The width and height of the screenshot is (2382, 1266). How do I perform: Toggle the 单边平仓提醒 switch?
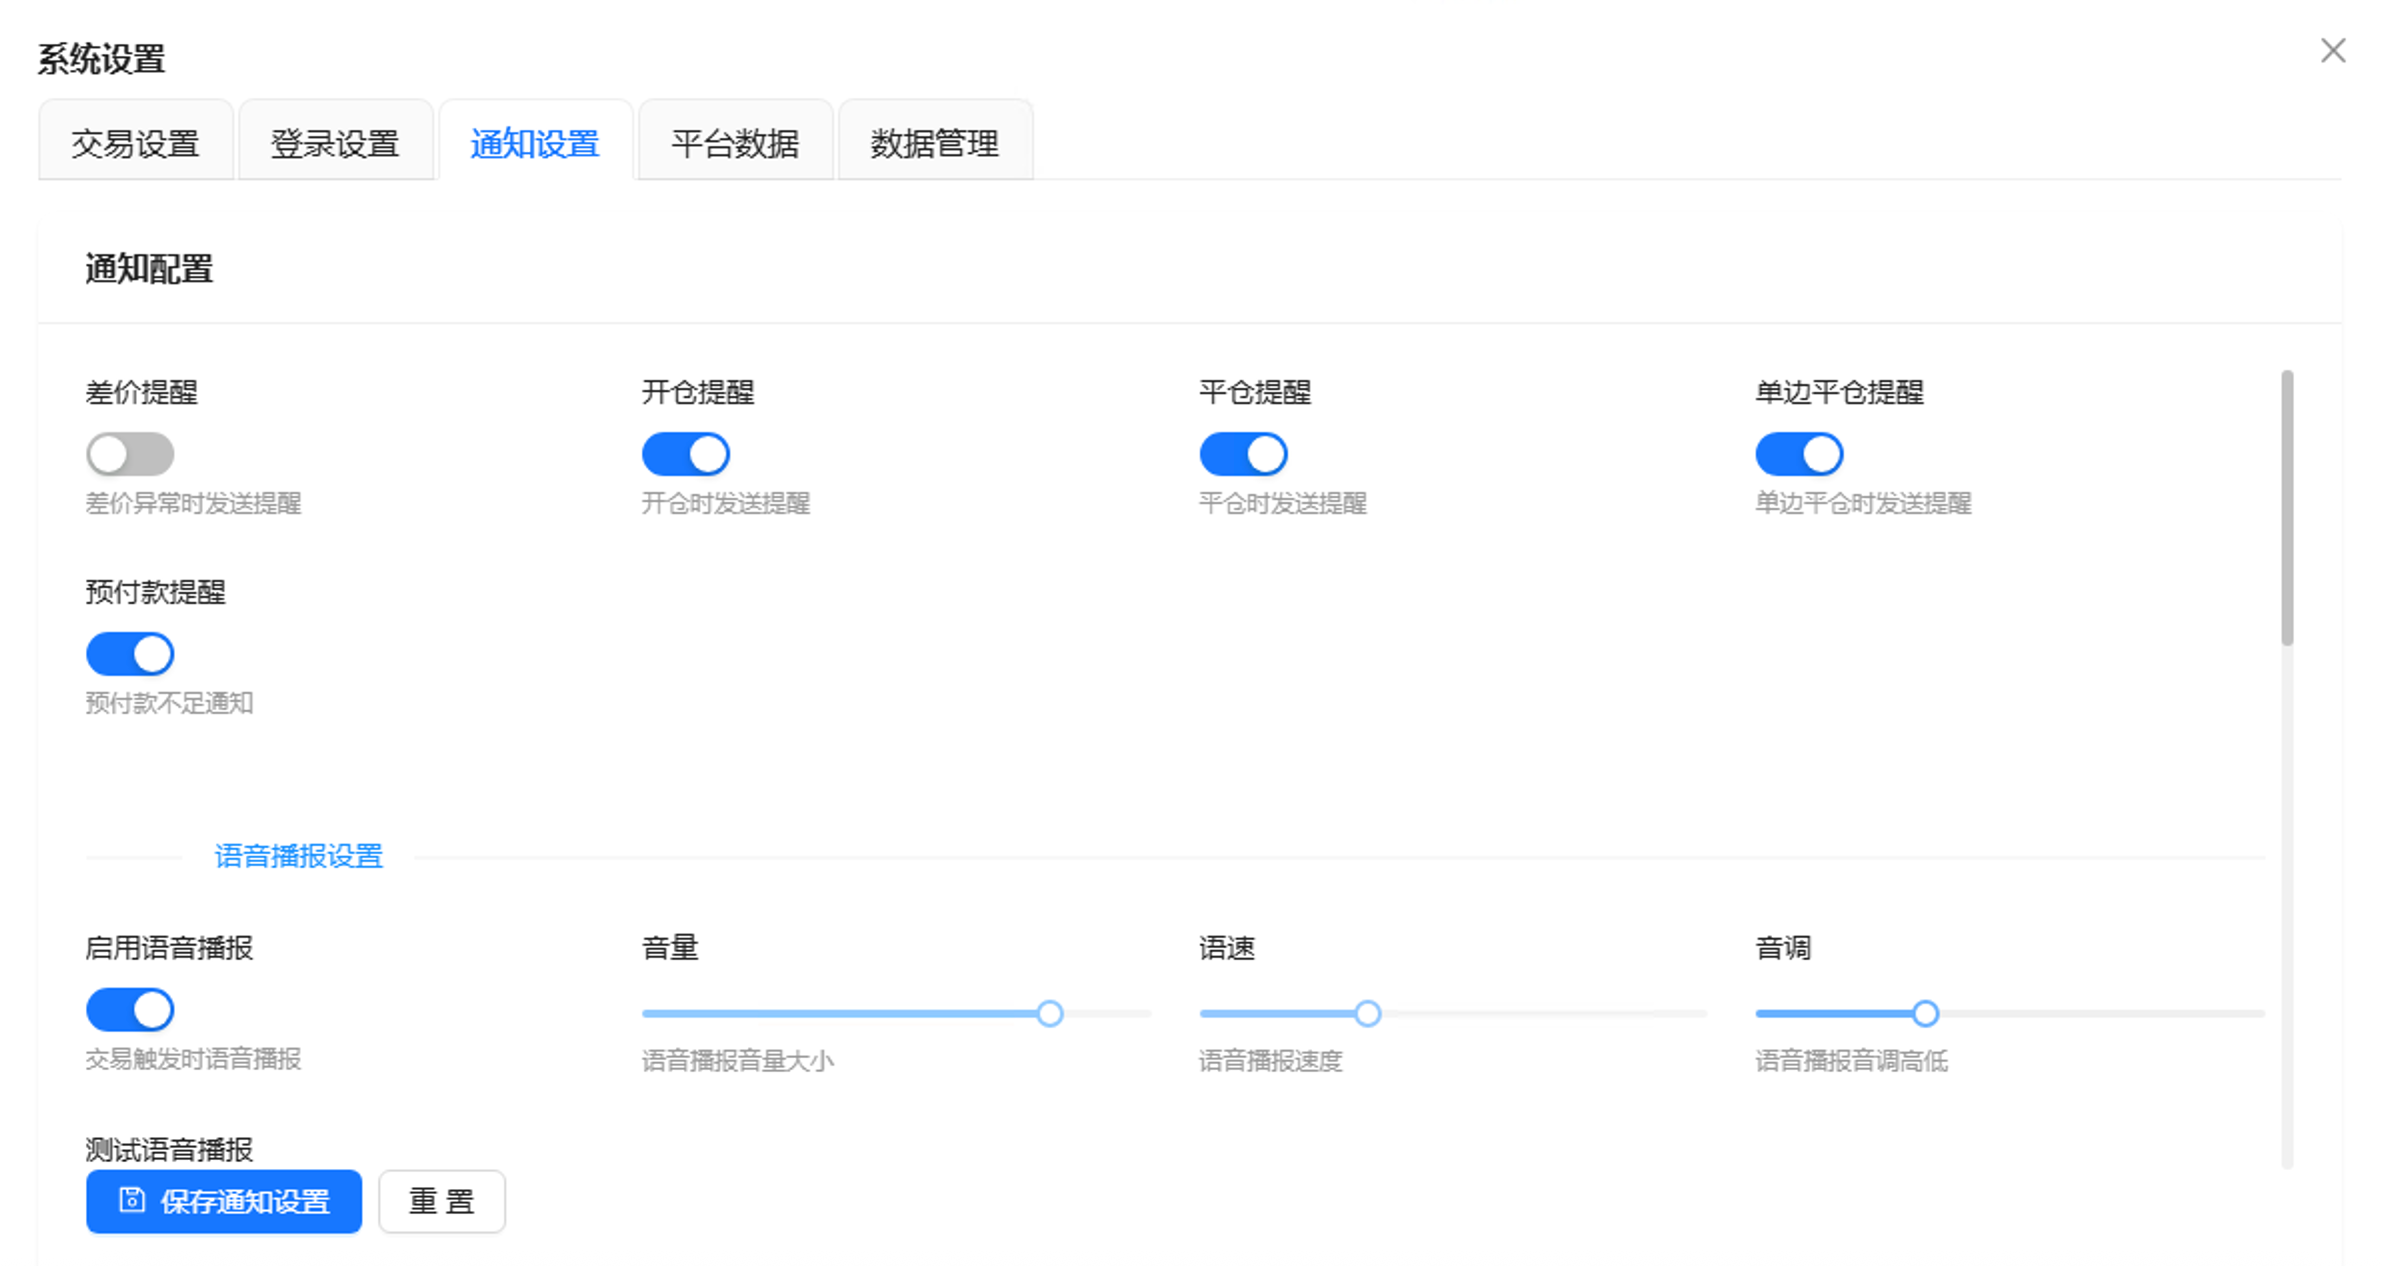click(x=1799, y=454)
